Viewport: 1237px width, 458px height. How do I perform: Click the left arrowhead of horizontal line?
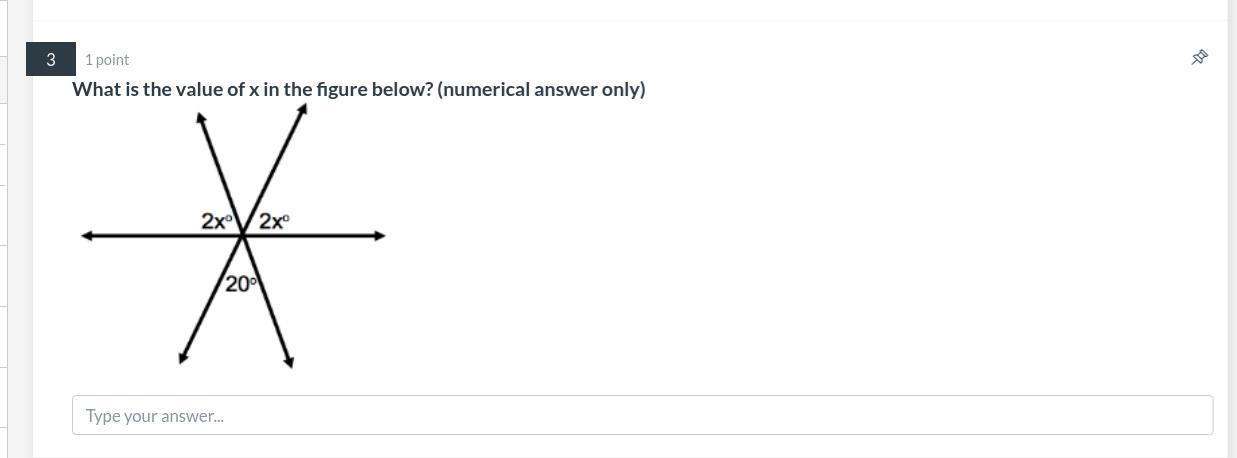pyautogui.click(x=87, y=236)
